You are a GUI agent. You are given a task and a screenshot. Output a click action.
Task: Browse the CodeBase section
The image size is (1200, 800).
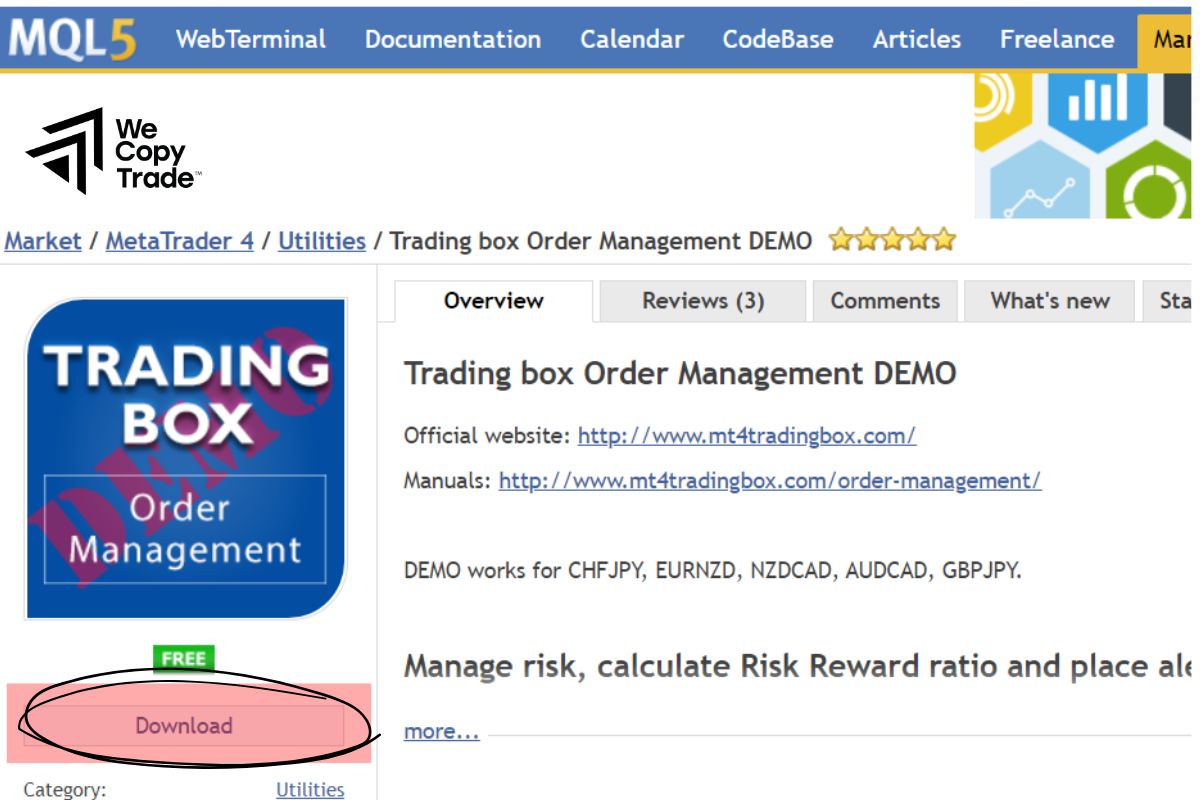click(777, 39)
